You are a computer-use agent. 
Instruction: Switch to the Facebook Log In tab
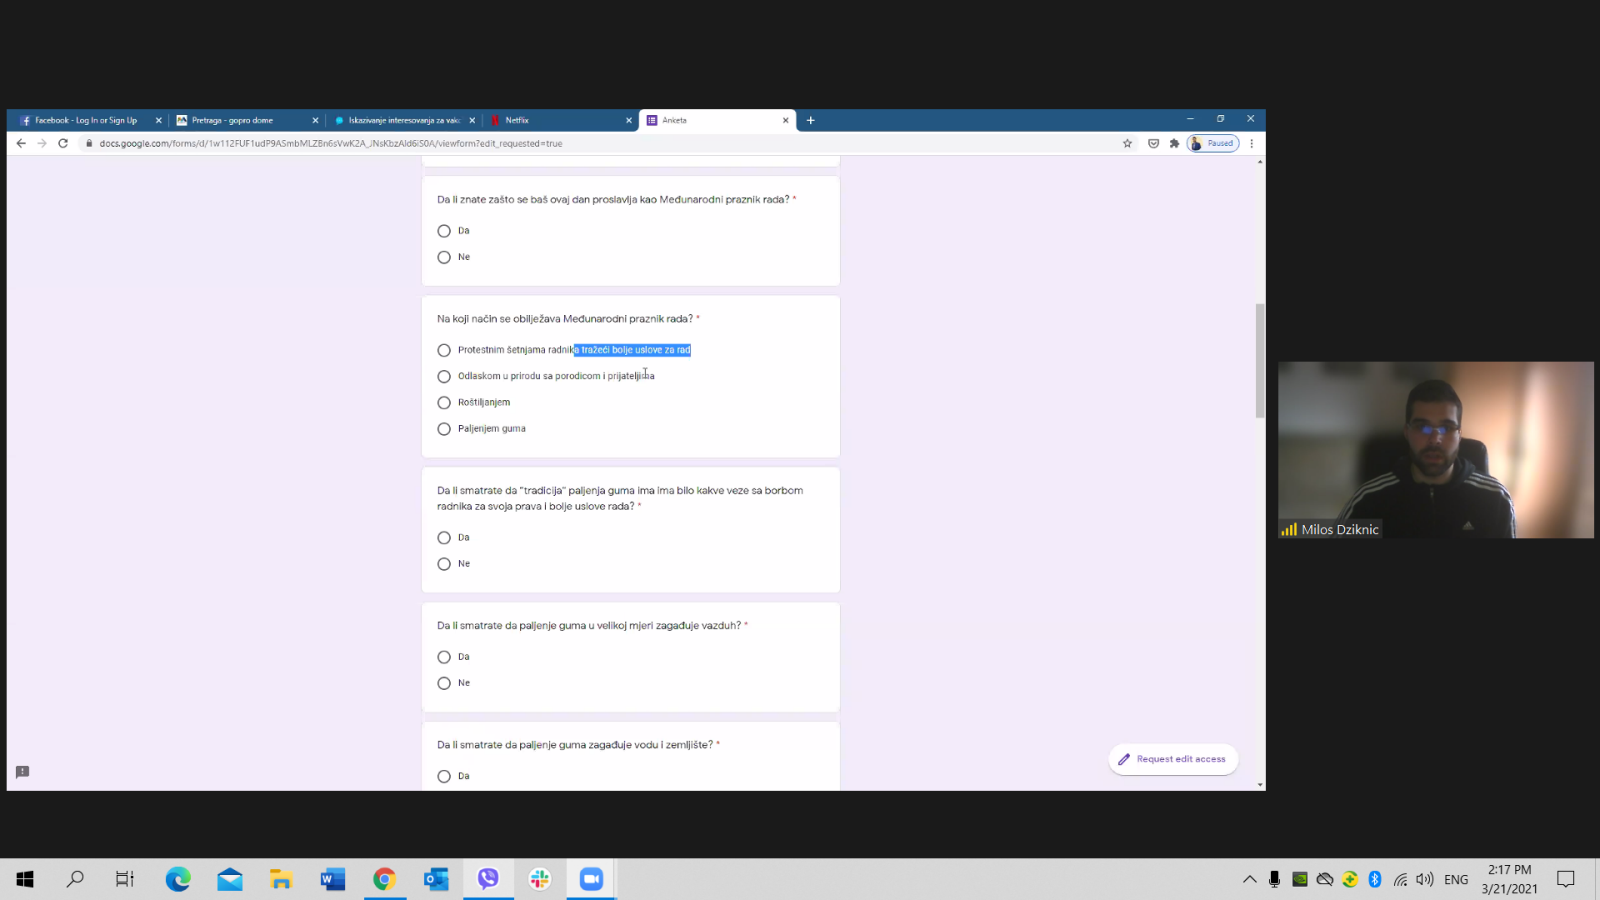click(86, 120)
